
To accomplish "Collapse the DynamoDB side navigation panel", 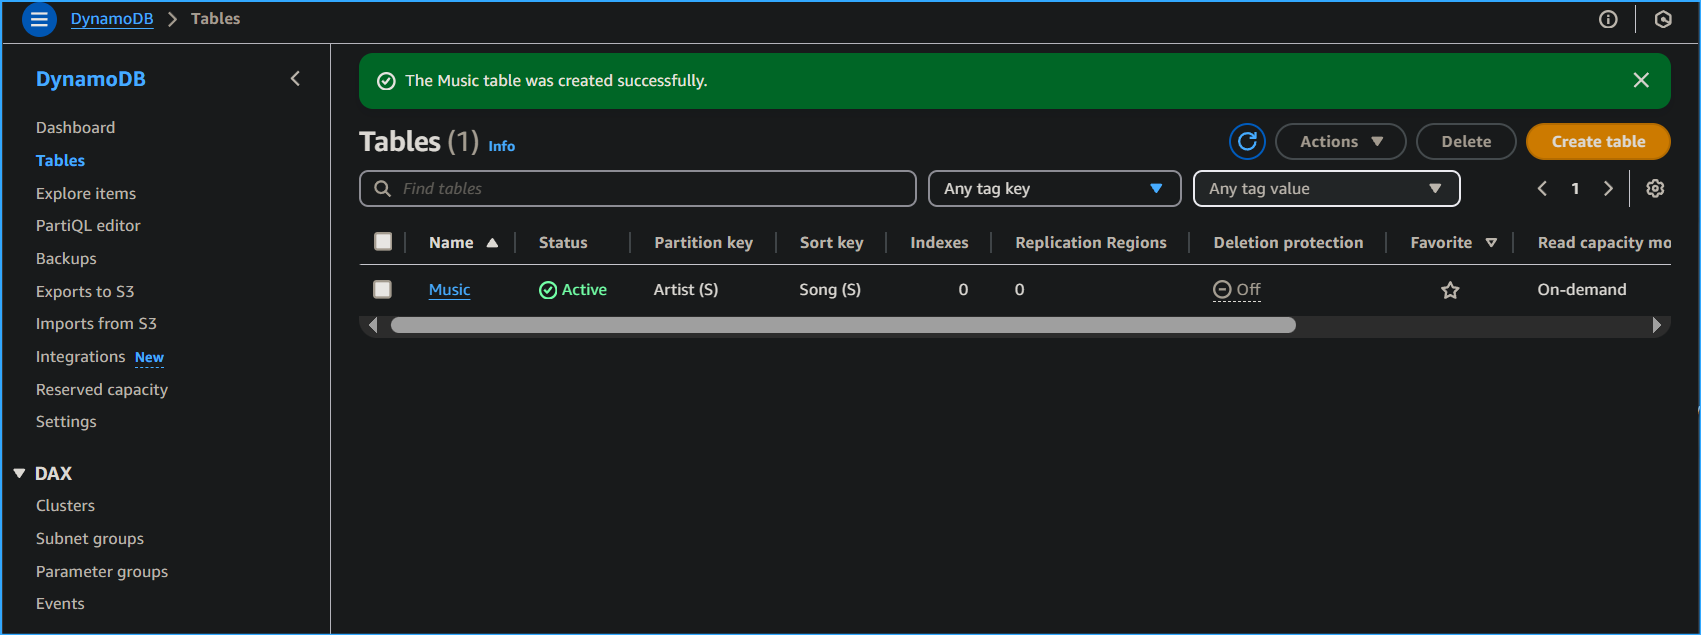I will (x=295, y=79).
